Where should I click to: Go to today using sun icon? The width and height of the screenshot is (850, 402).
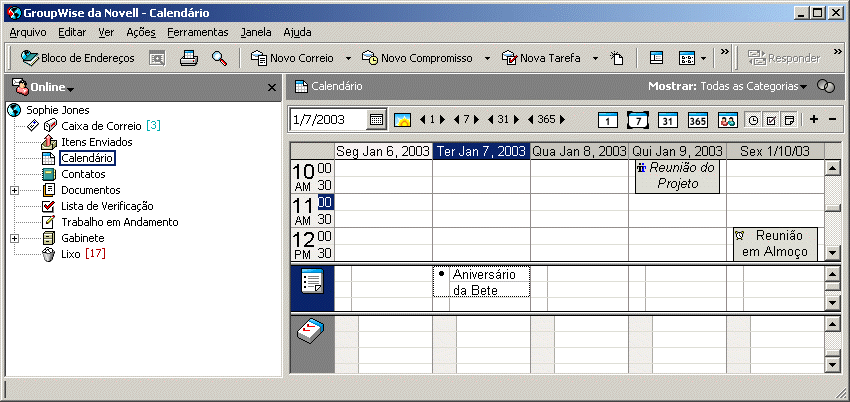coord(402,120)
